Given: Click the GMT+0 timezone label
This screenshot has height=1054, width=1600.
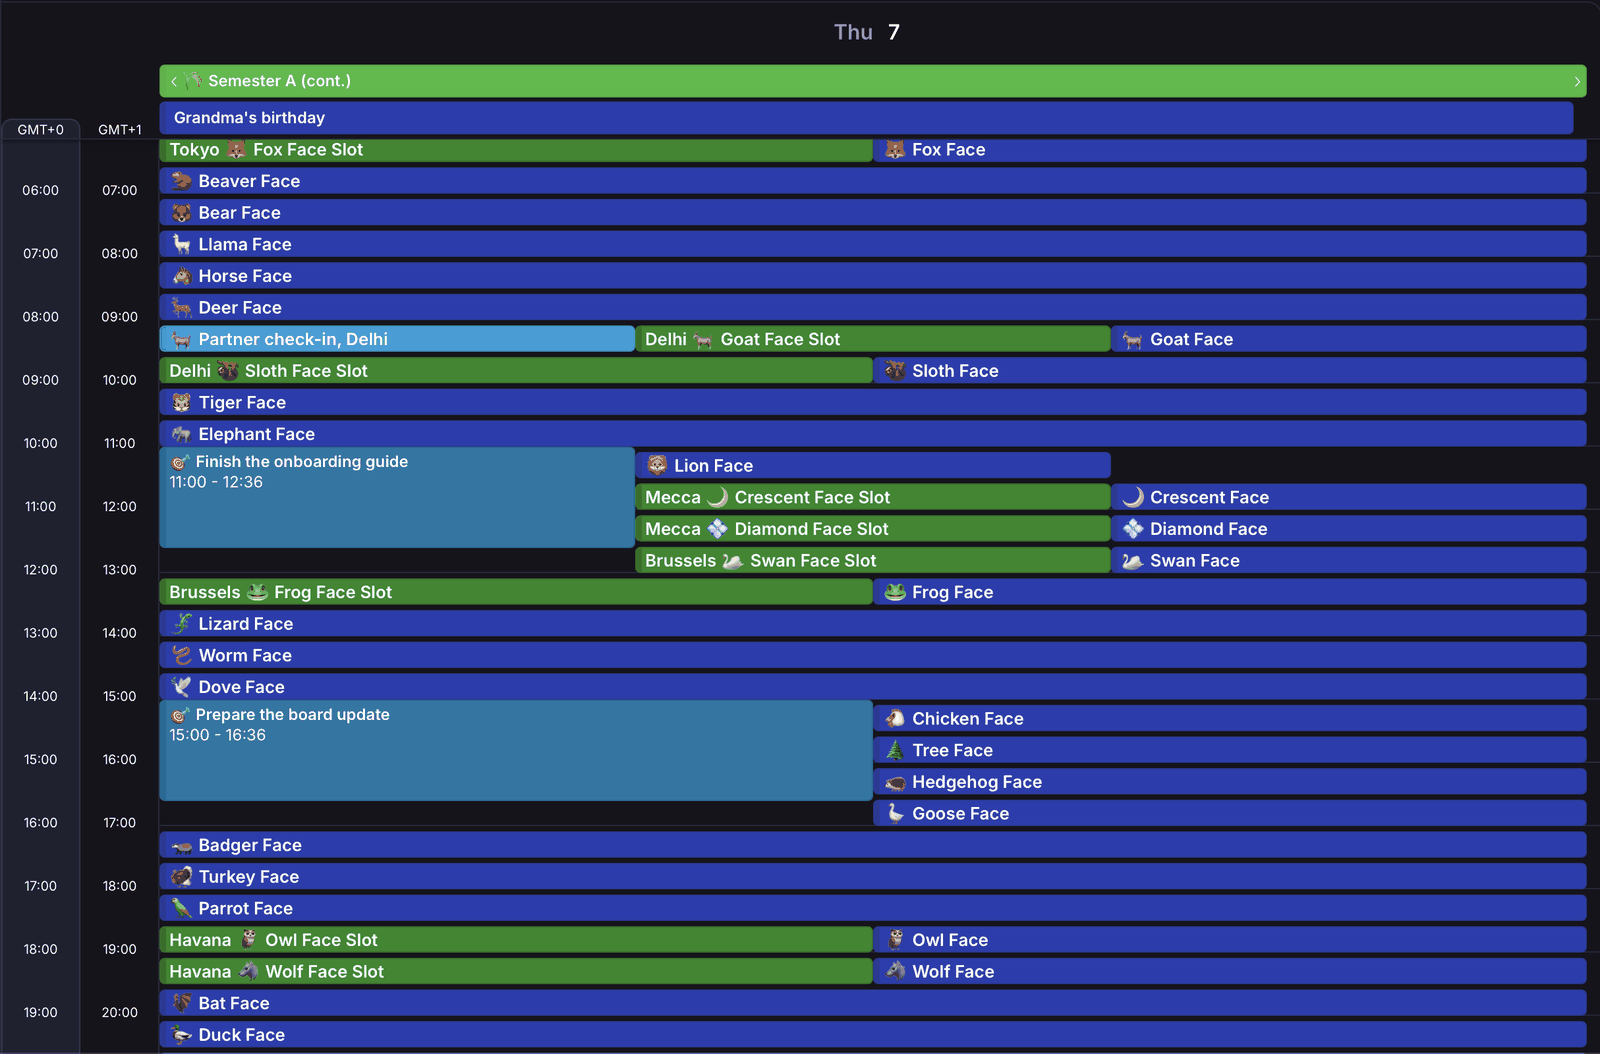Looking at the screenshot, I should click(x=40, y=130).
